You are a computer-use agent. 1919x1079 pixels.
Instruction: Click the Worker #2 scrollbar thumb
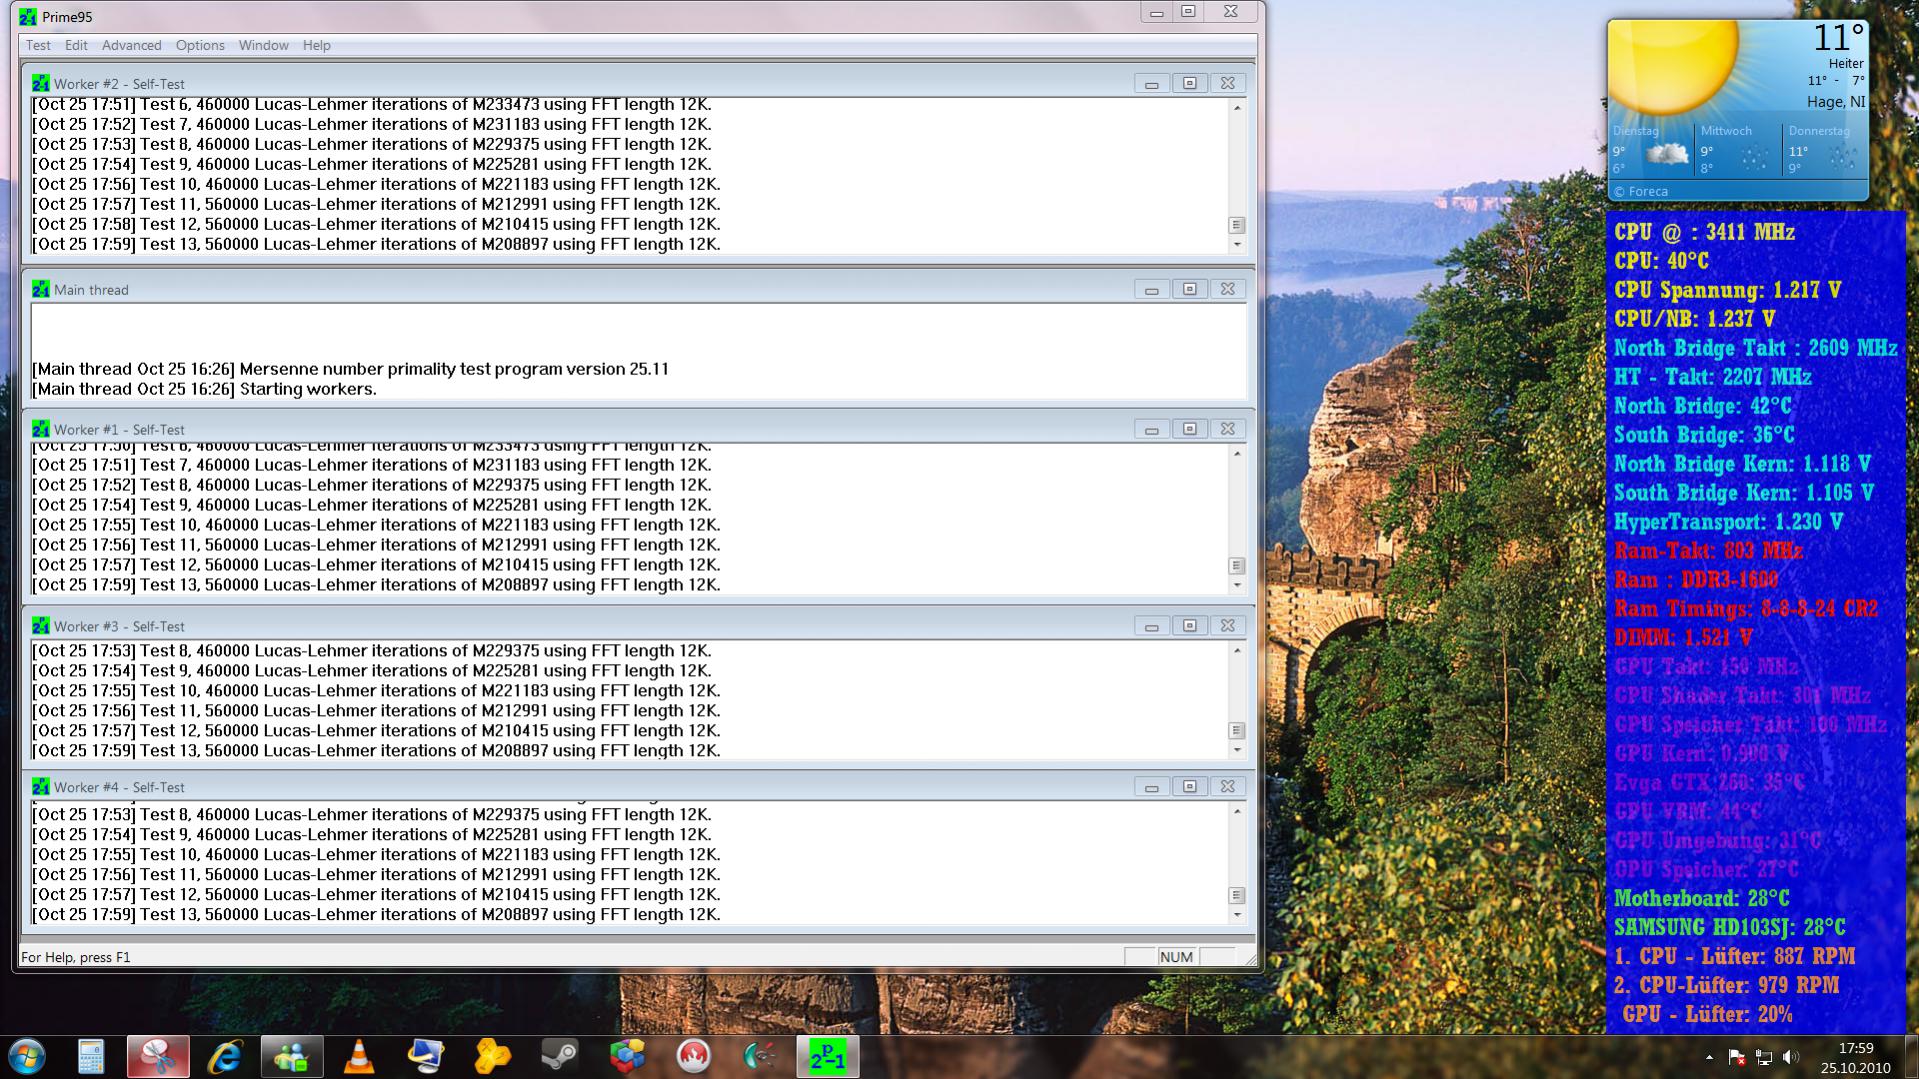(x=1237, y=225)
